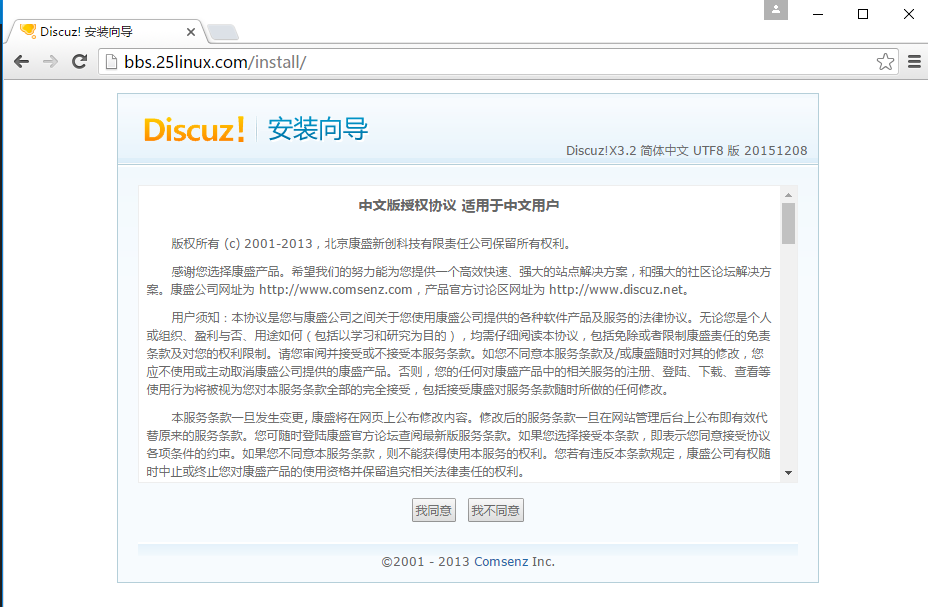Click the heading 中文版授权协议 适用于中文用户

click(459, 205)
